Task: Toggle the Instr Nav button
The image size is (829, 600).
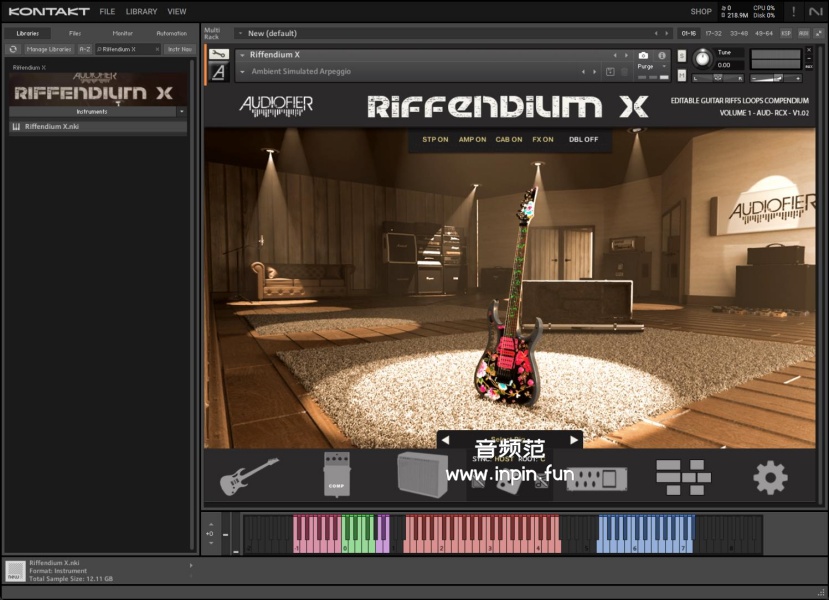Action: point(180,49)
